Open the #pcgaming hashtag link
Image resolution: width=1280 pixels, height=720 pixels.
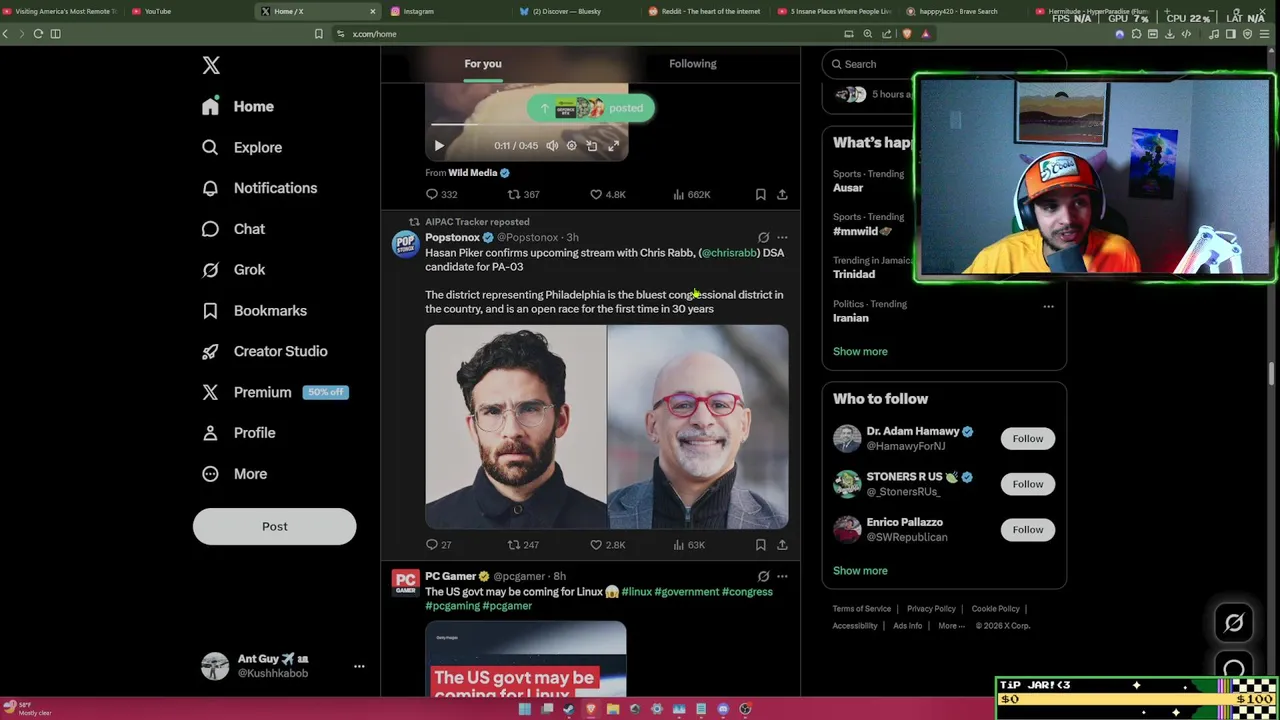click(x=452, y=606)
